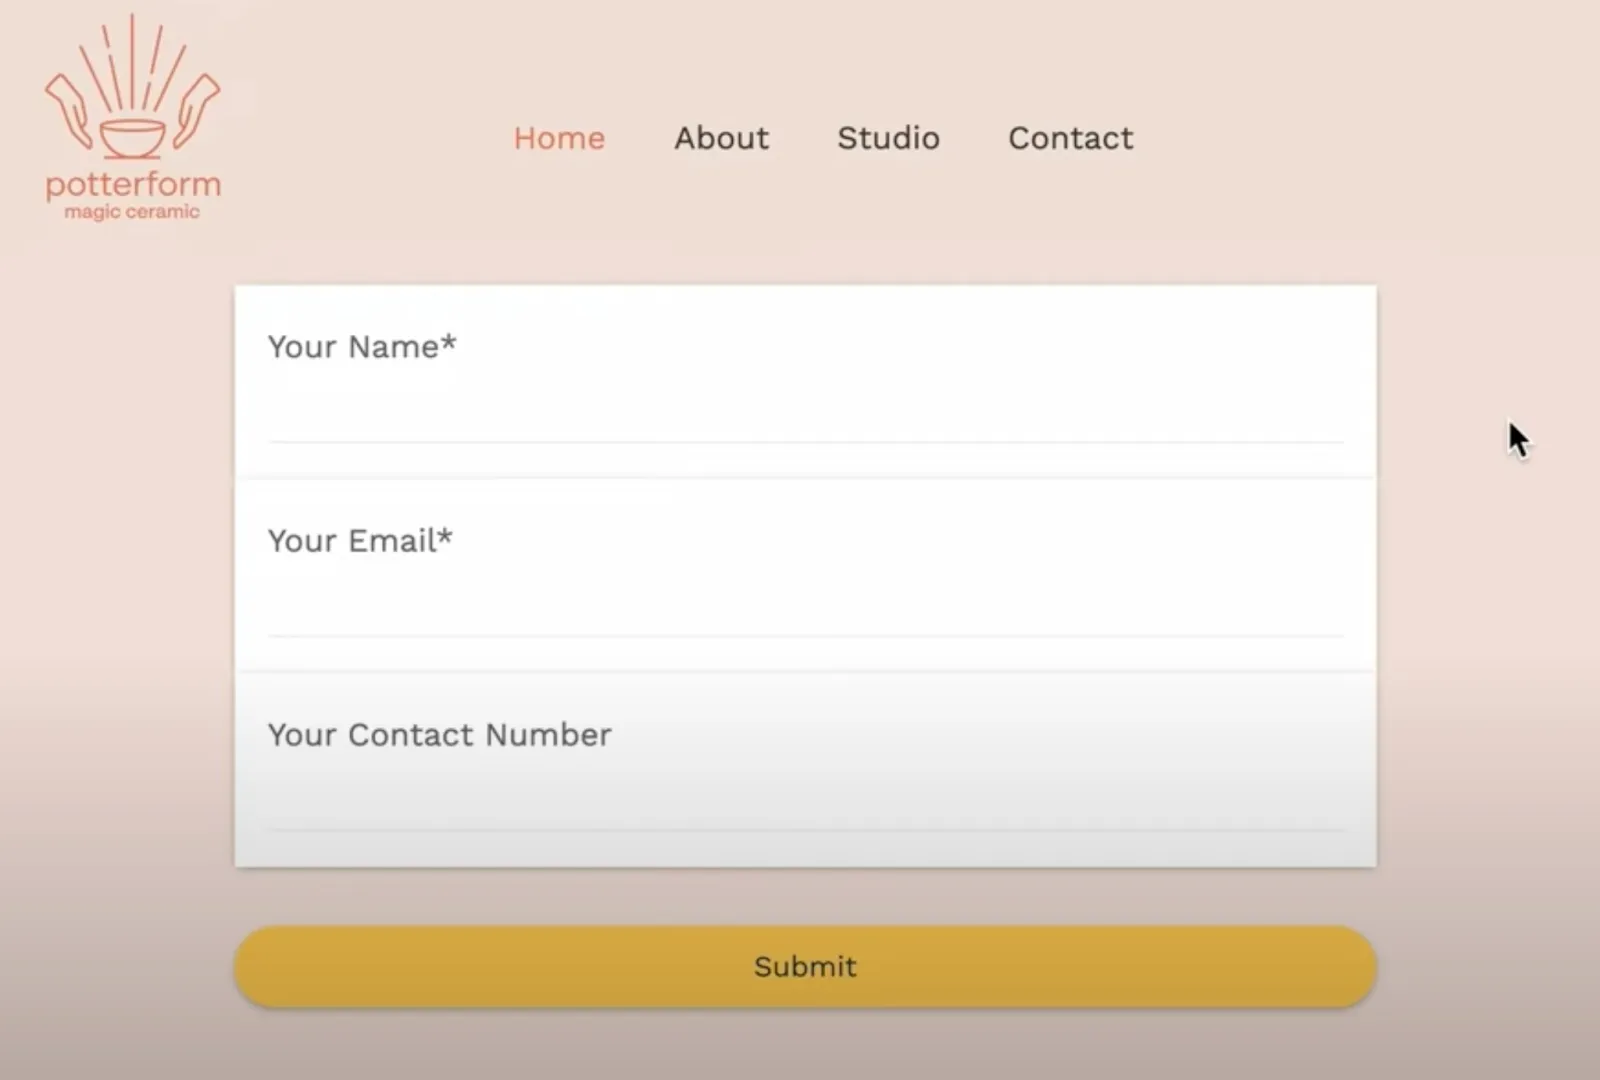Image resolution: width=1600 pixels, height=1080 pixels.
Task: Click the "magic ceramic" tagline text
Action: pyautogui.click(x=132, y=212)
